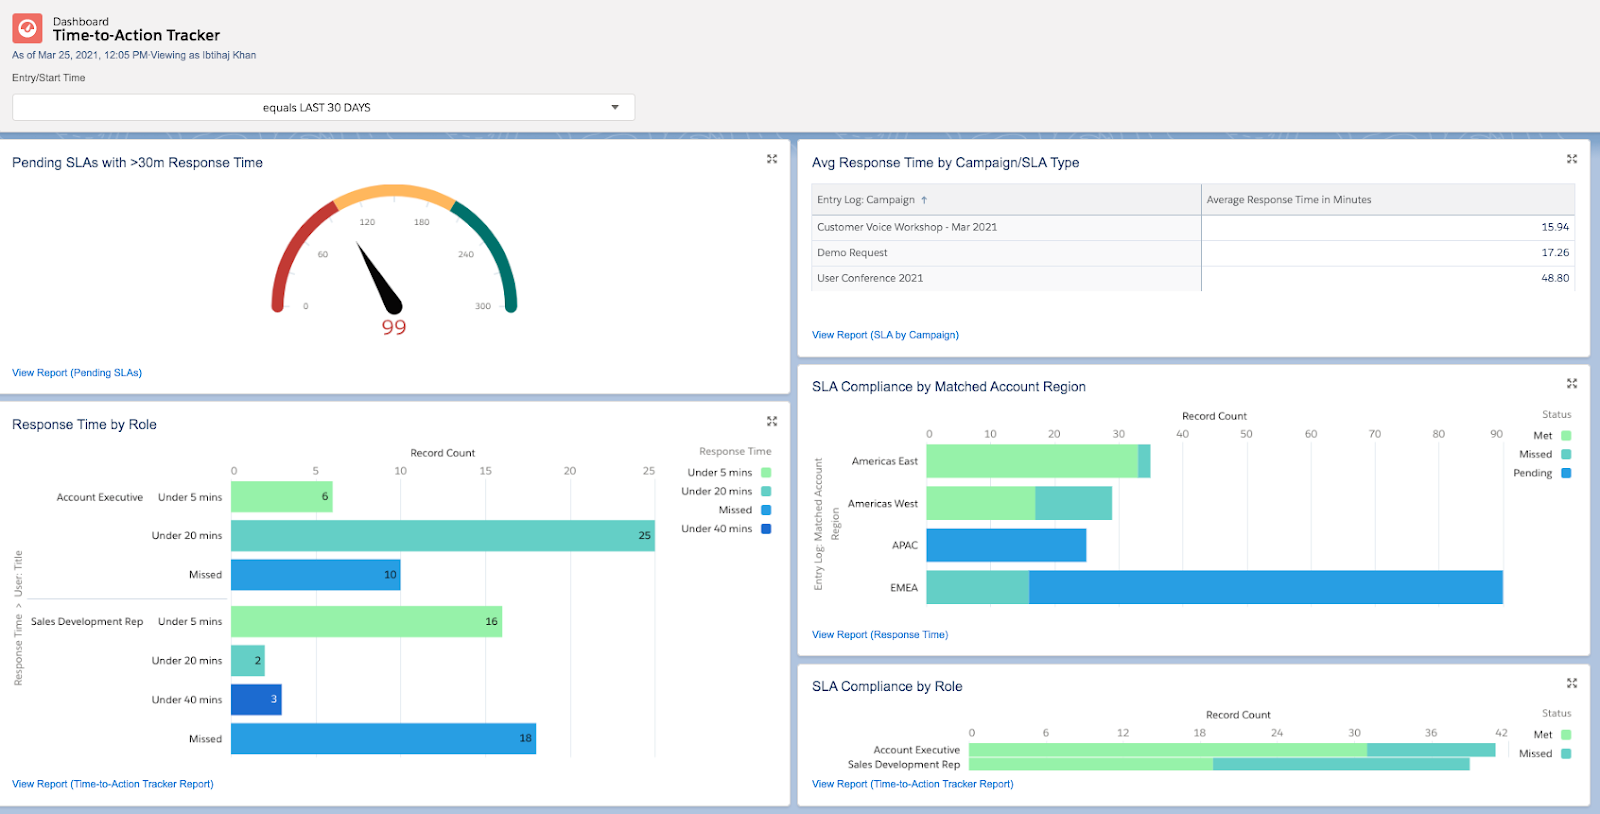Click Average Response Time in Minutes column header
1600x814 pixels.
click(x=1288, y=200)
